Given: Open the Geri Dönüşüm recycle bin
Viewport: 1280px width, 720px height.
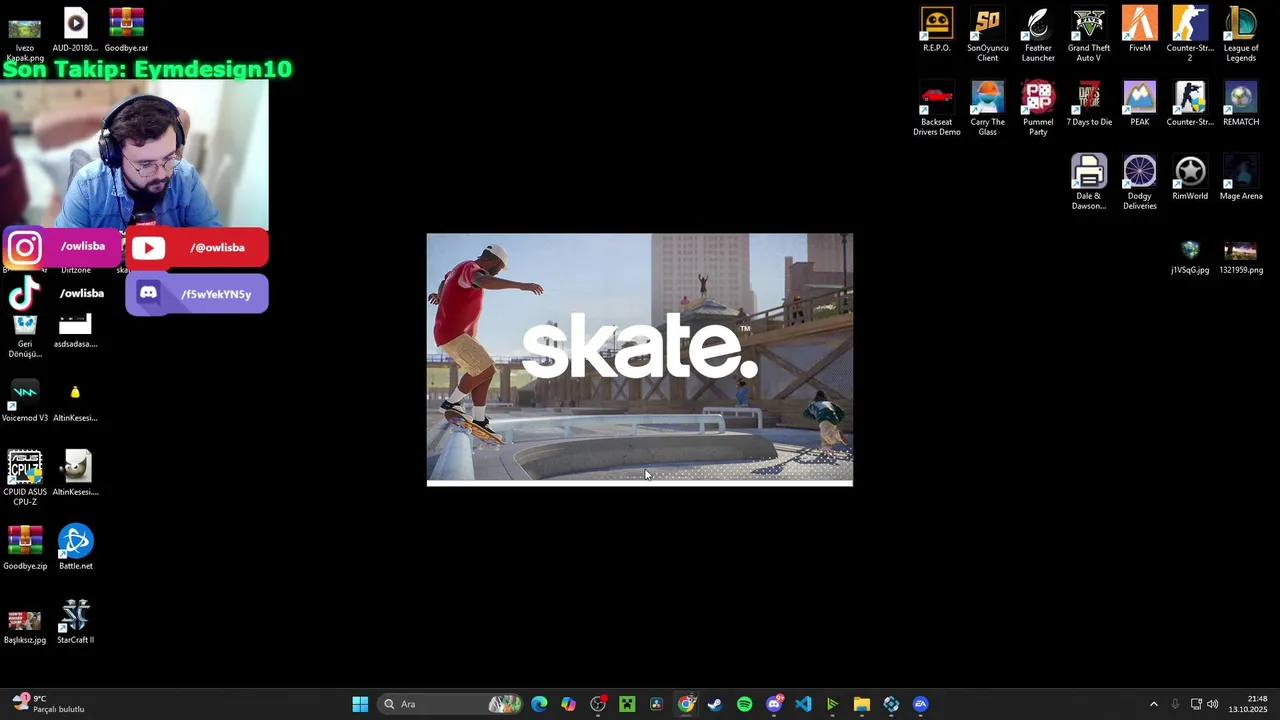Looking at the screenshot, I should [x=24, y=335].
